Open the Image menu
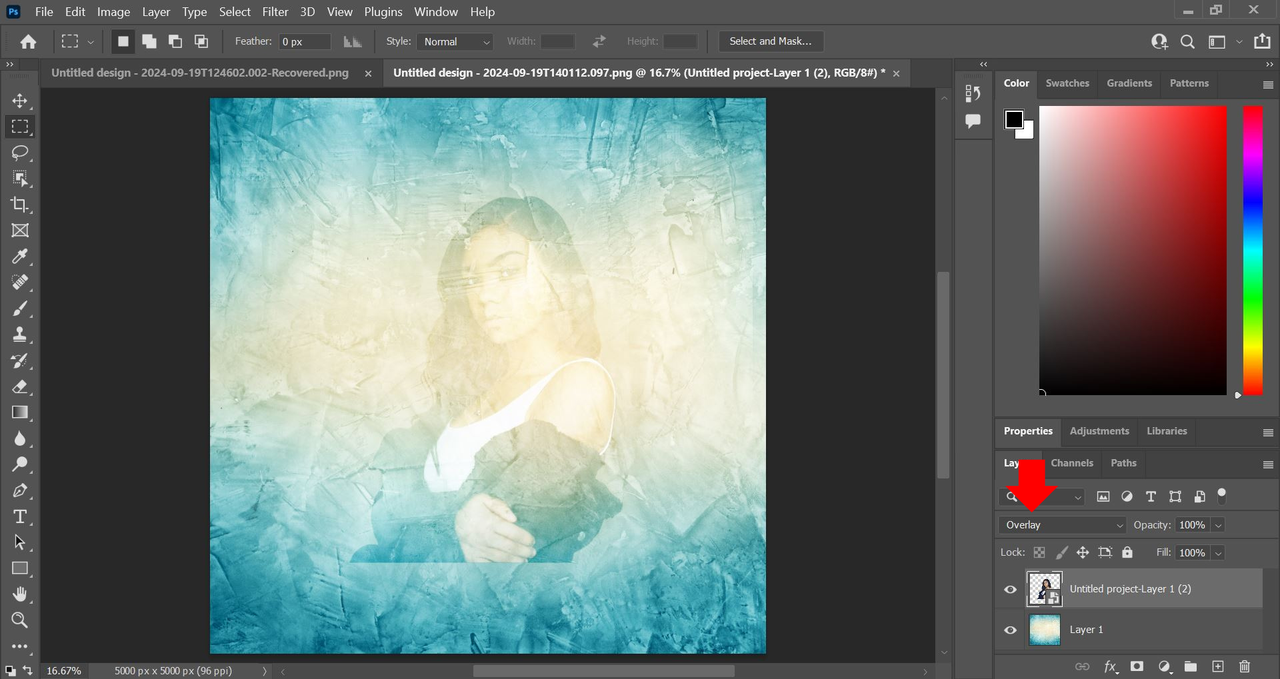 pyautogui.click(x=113, y=12)
